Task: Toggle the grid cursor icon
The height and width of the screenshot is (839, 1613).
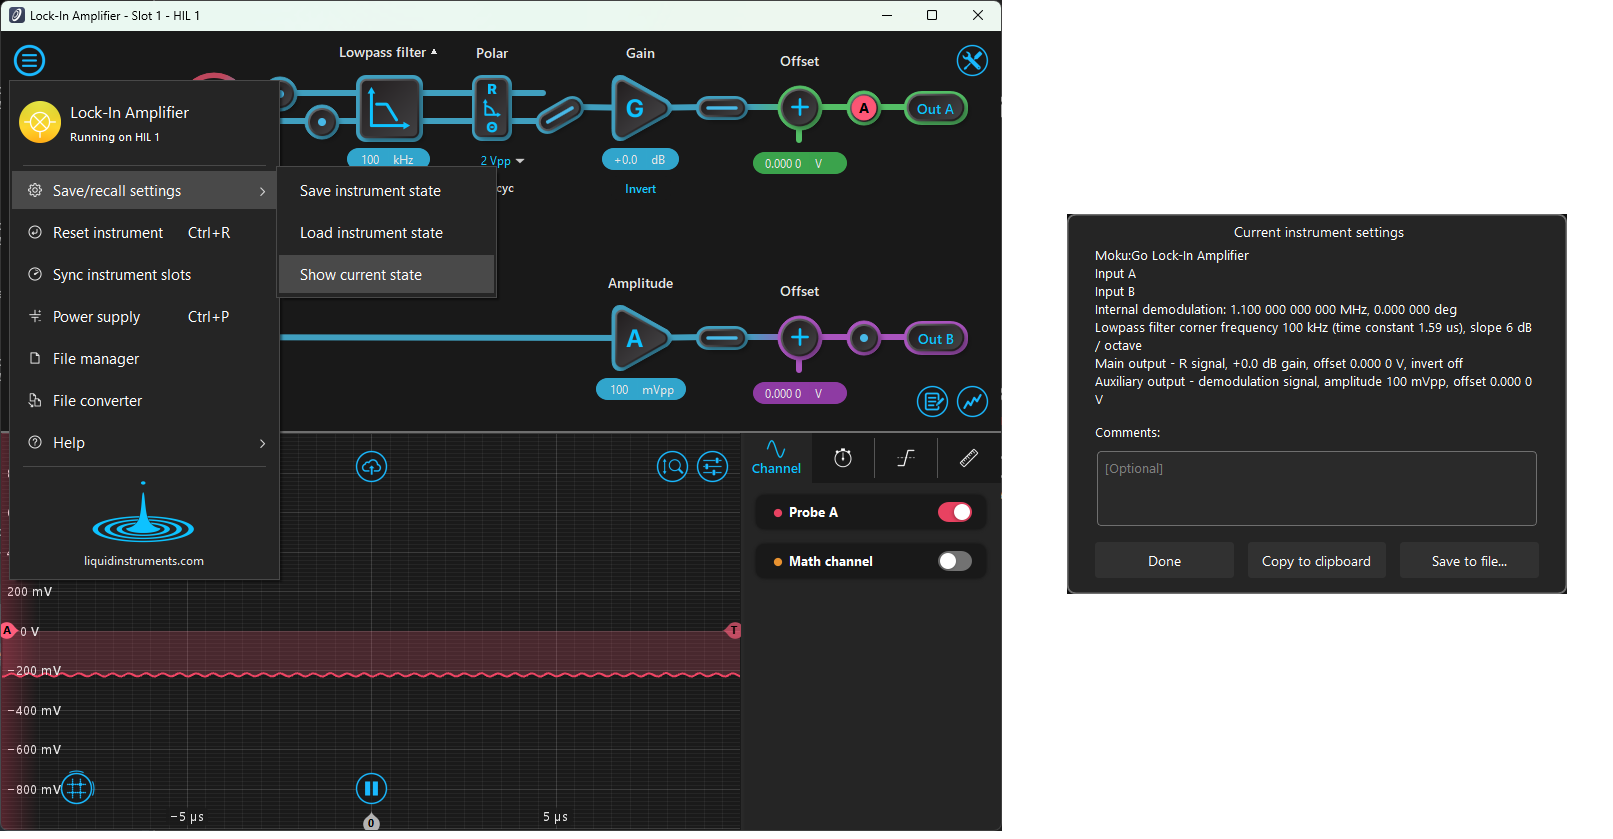Action: coord(77,789)
